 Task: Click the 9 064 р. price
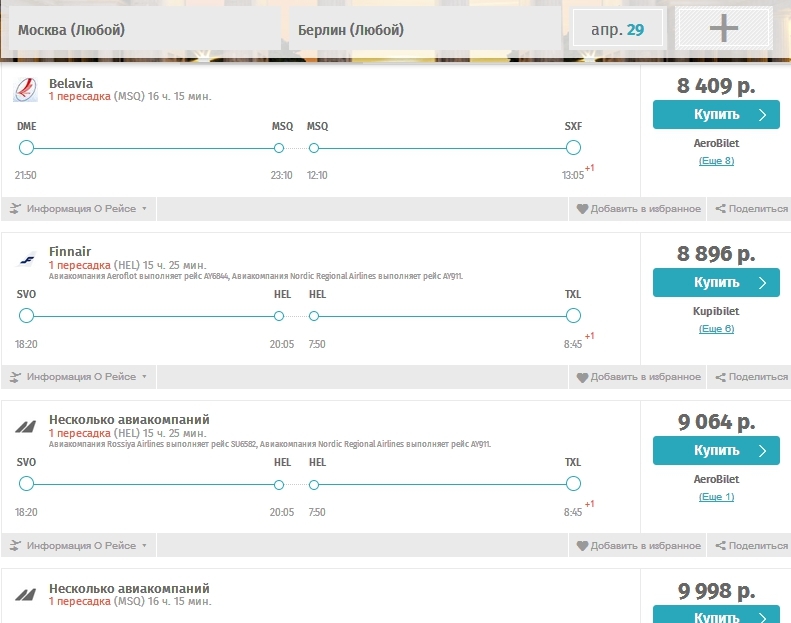(x=716, y=422)
